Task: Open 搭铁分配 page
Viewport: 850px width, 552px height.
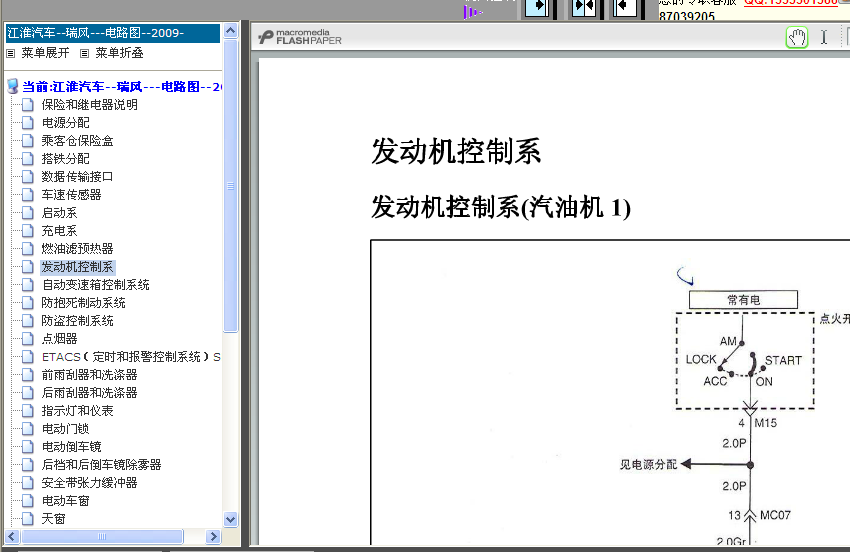Action: coord(66,159)
